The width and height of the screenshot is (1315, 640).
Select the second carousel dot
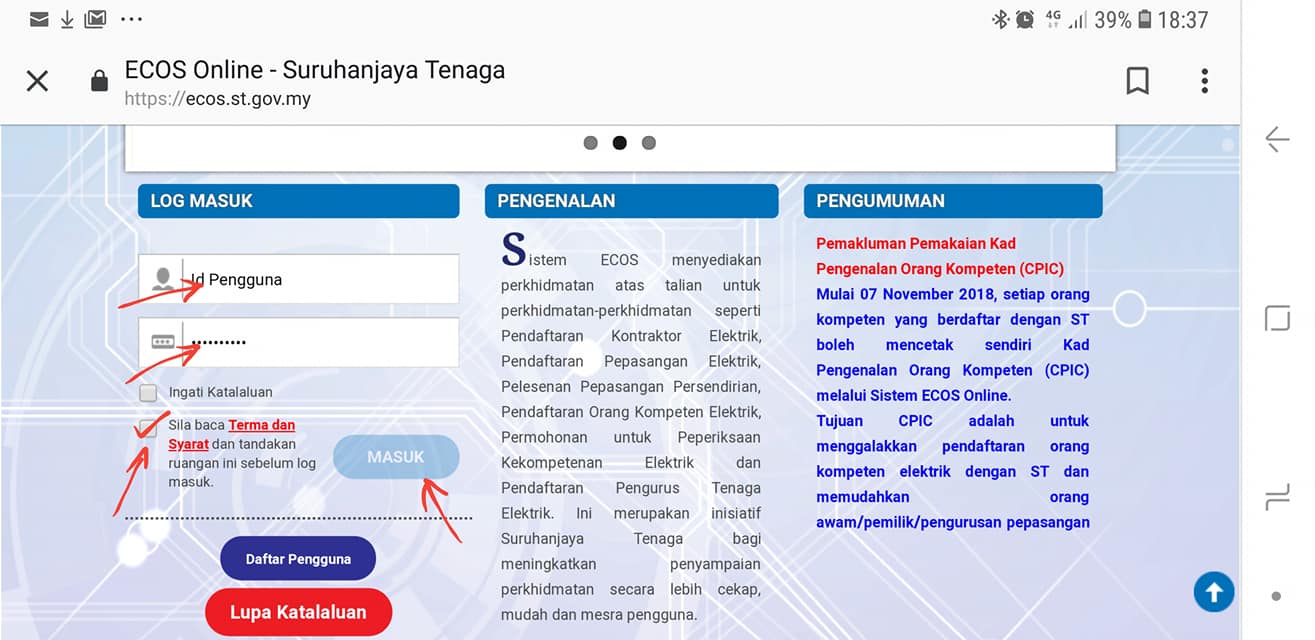click(x=620, y=143)
